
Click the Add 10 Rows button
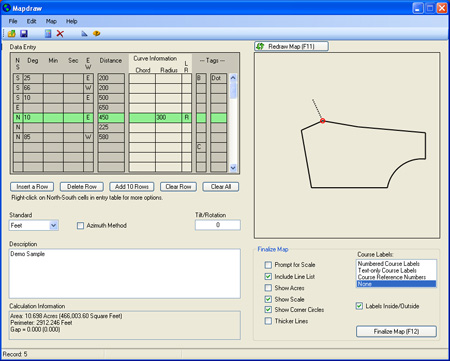pos(132,187)
